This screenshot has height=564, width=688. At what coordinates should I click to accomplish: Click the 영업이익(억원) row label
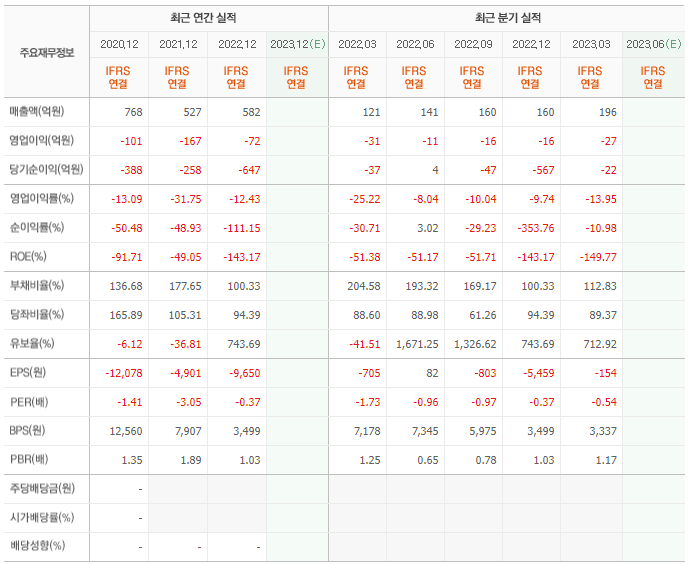click(x=42, y=140)
